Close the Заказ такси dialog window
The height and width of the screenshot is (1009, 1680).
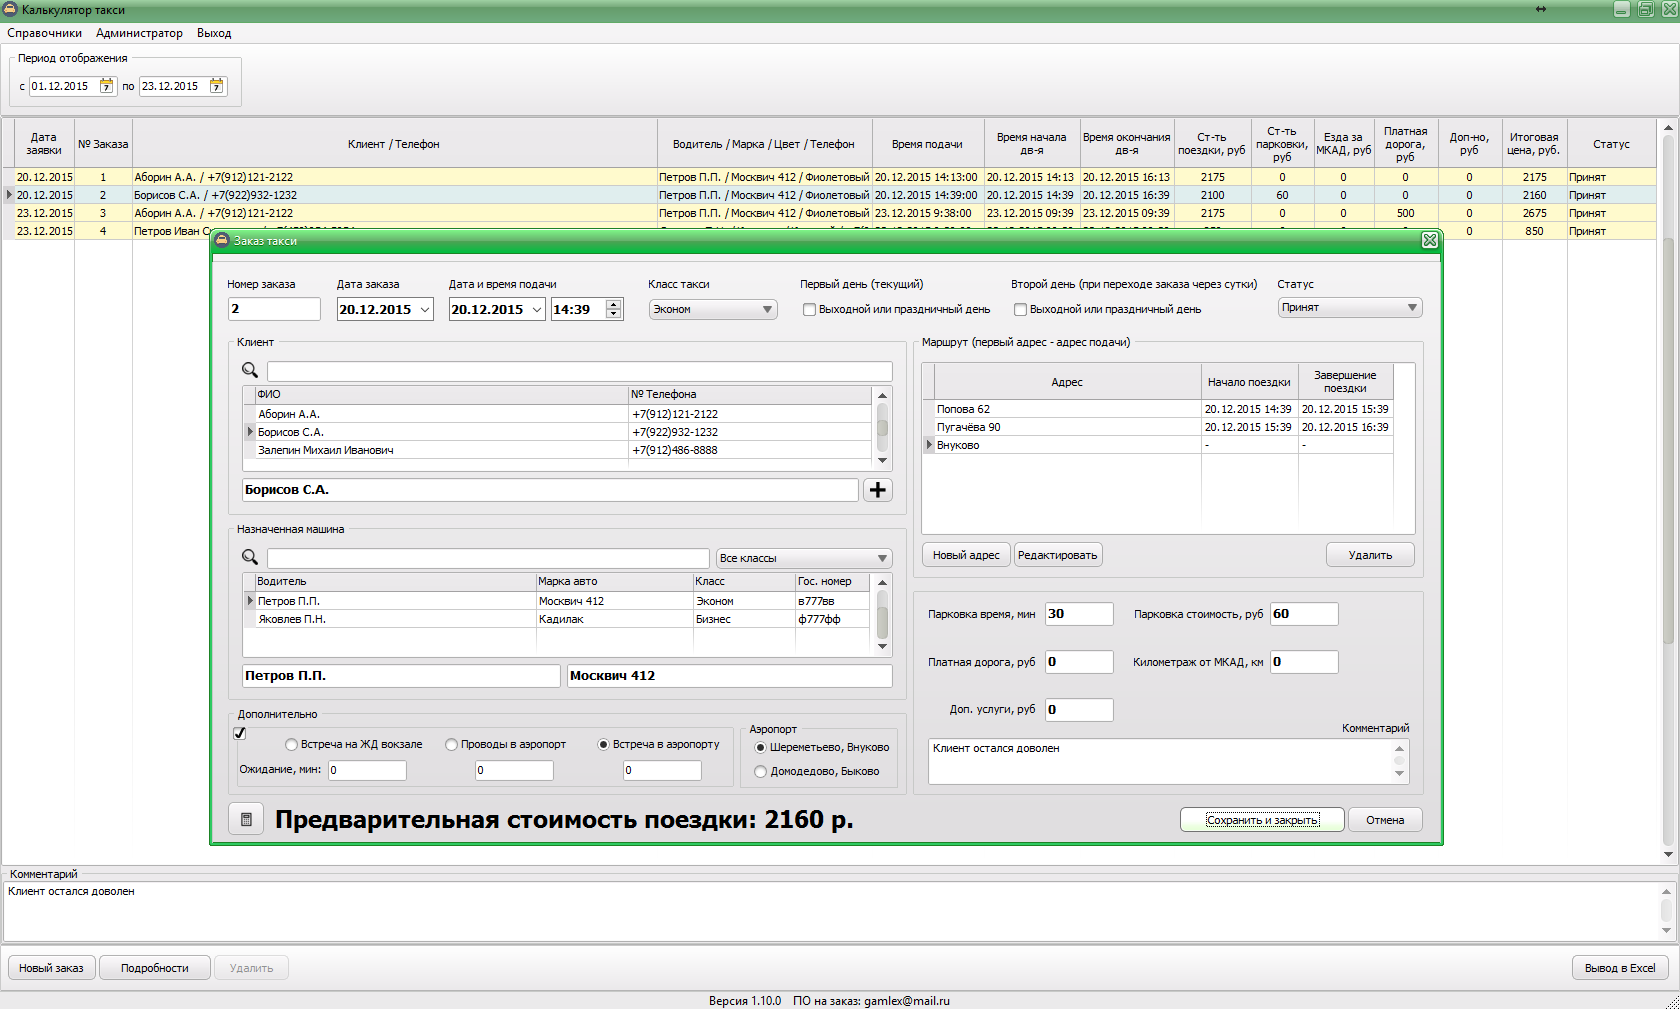click(1429, 240)
